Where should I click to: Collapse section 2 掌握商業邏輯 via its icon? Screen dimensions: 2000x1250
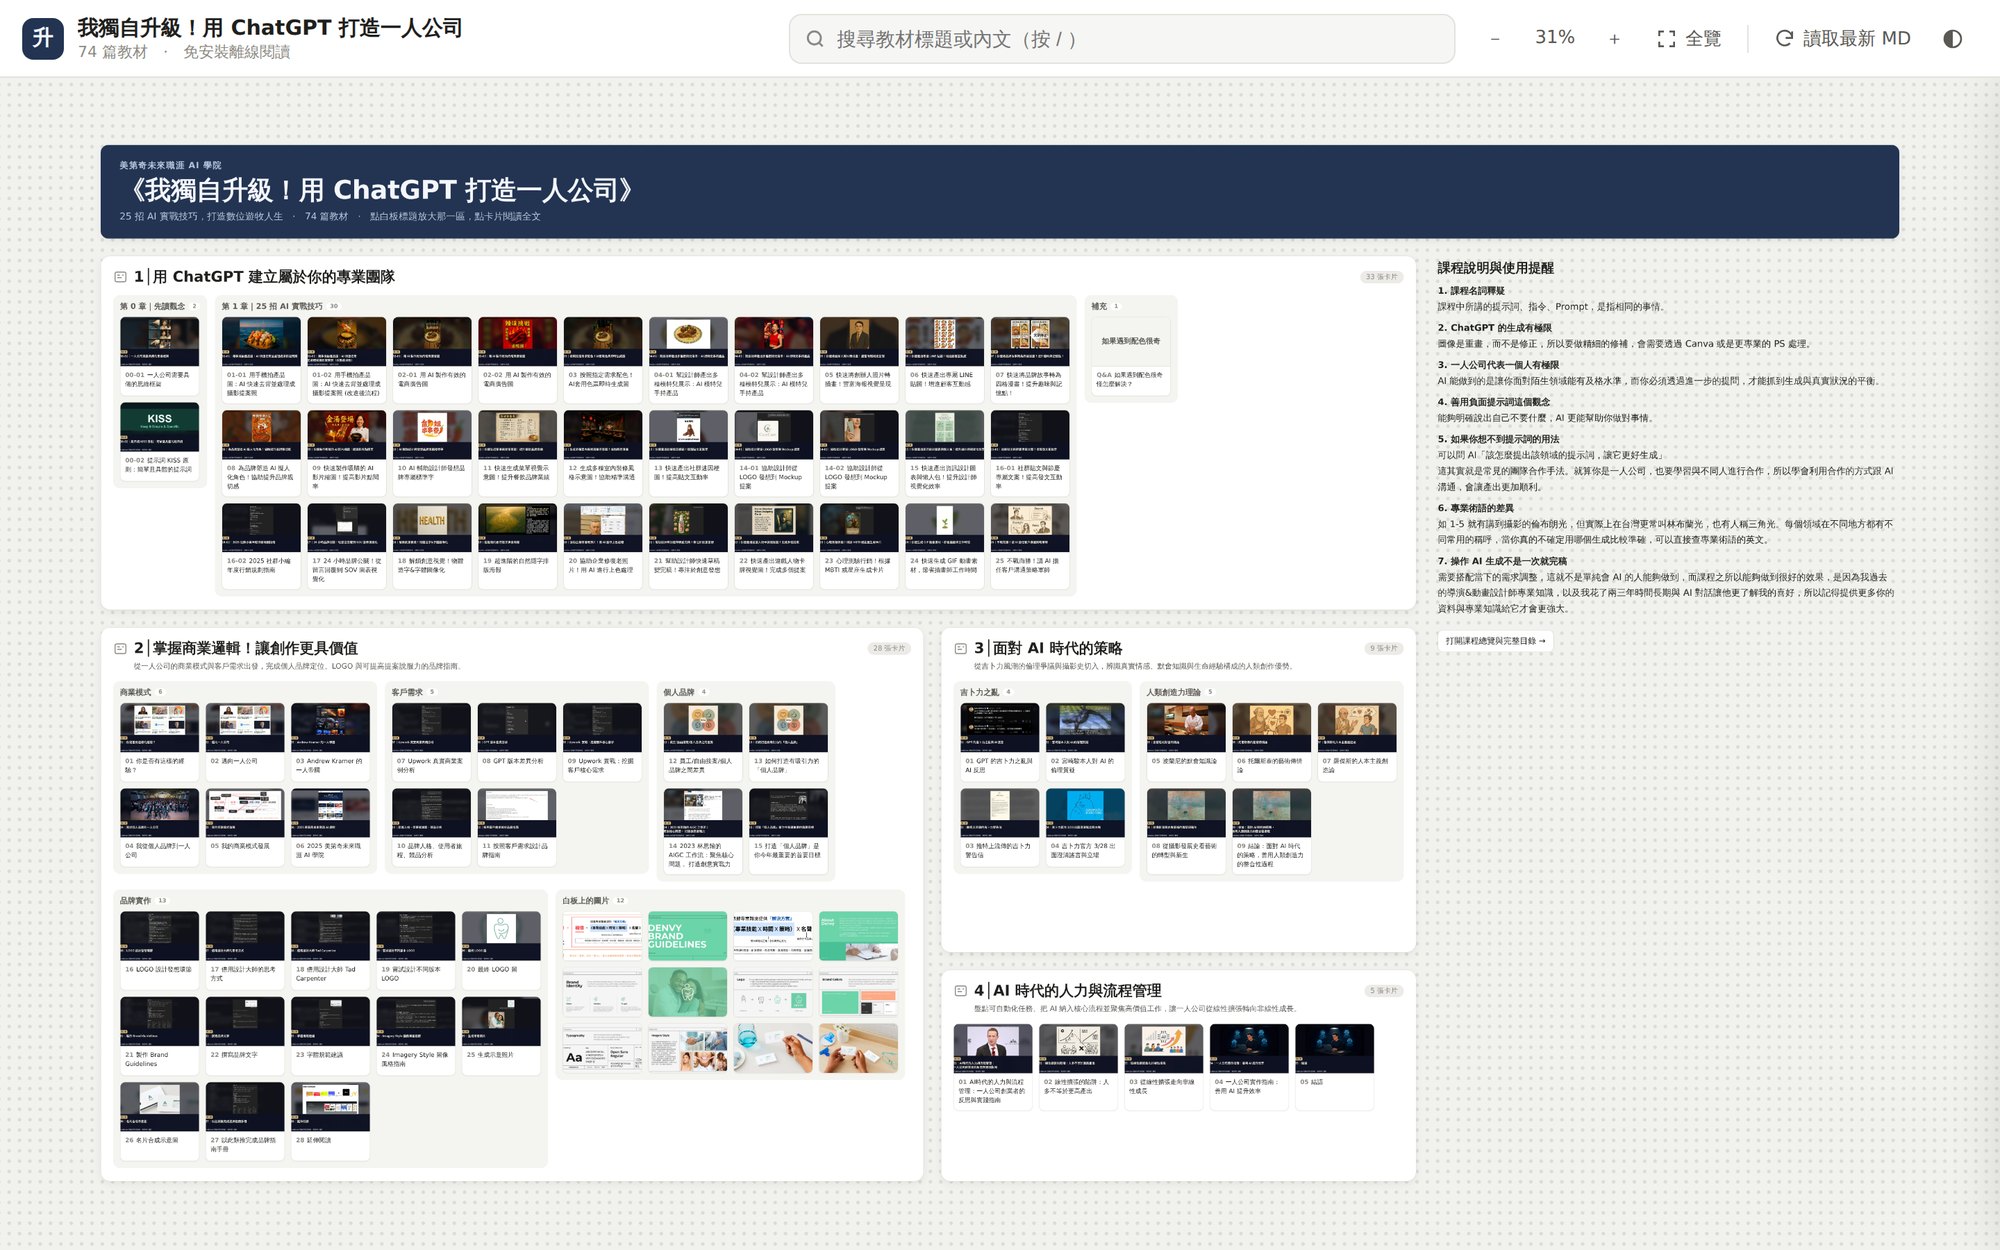point(121,648)
